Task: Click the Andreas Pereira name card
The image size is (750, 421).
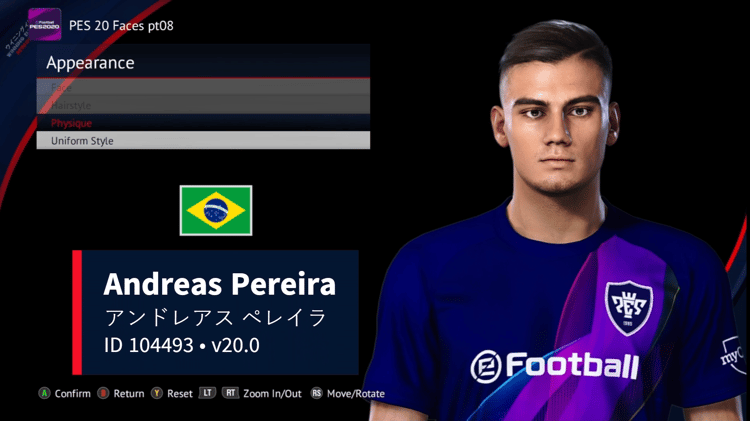Action: [215, 312]
